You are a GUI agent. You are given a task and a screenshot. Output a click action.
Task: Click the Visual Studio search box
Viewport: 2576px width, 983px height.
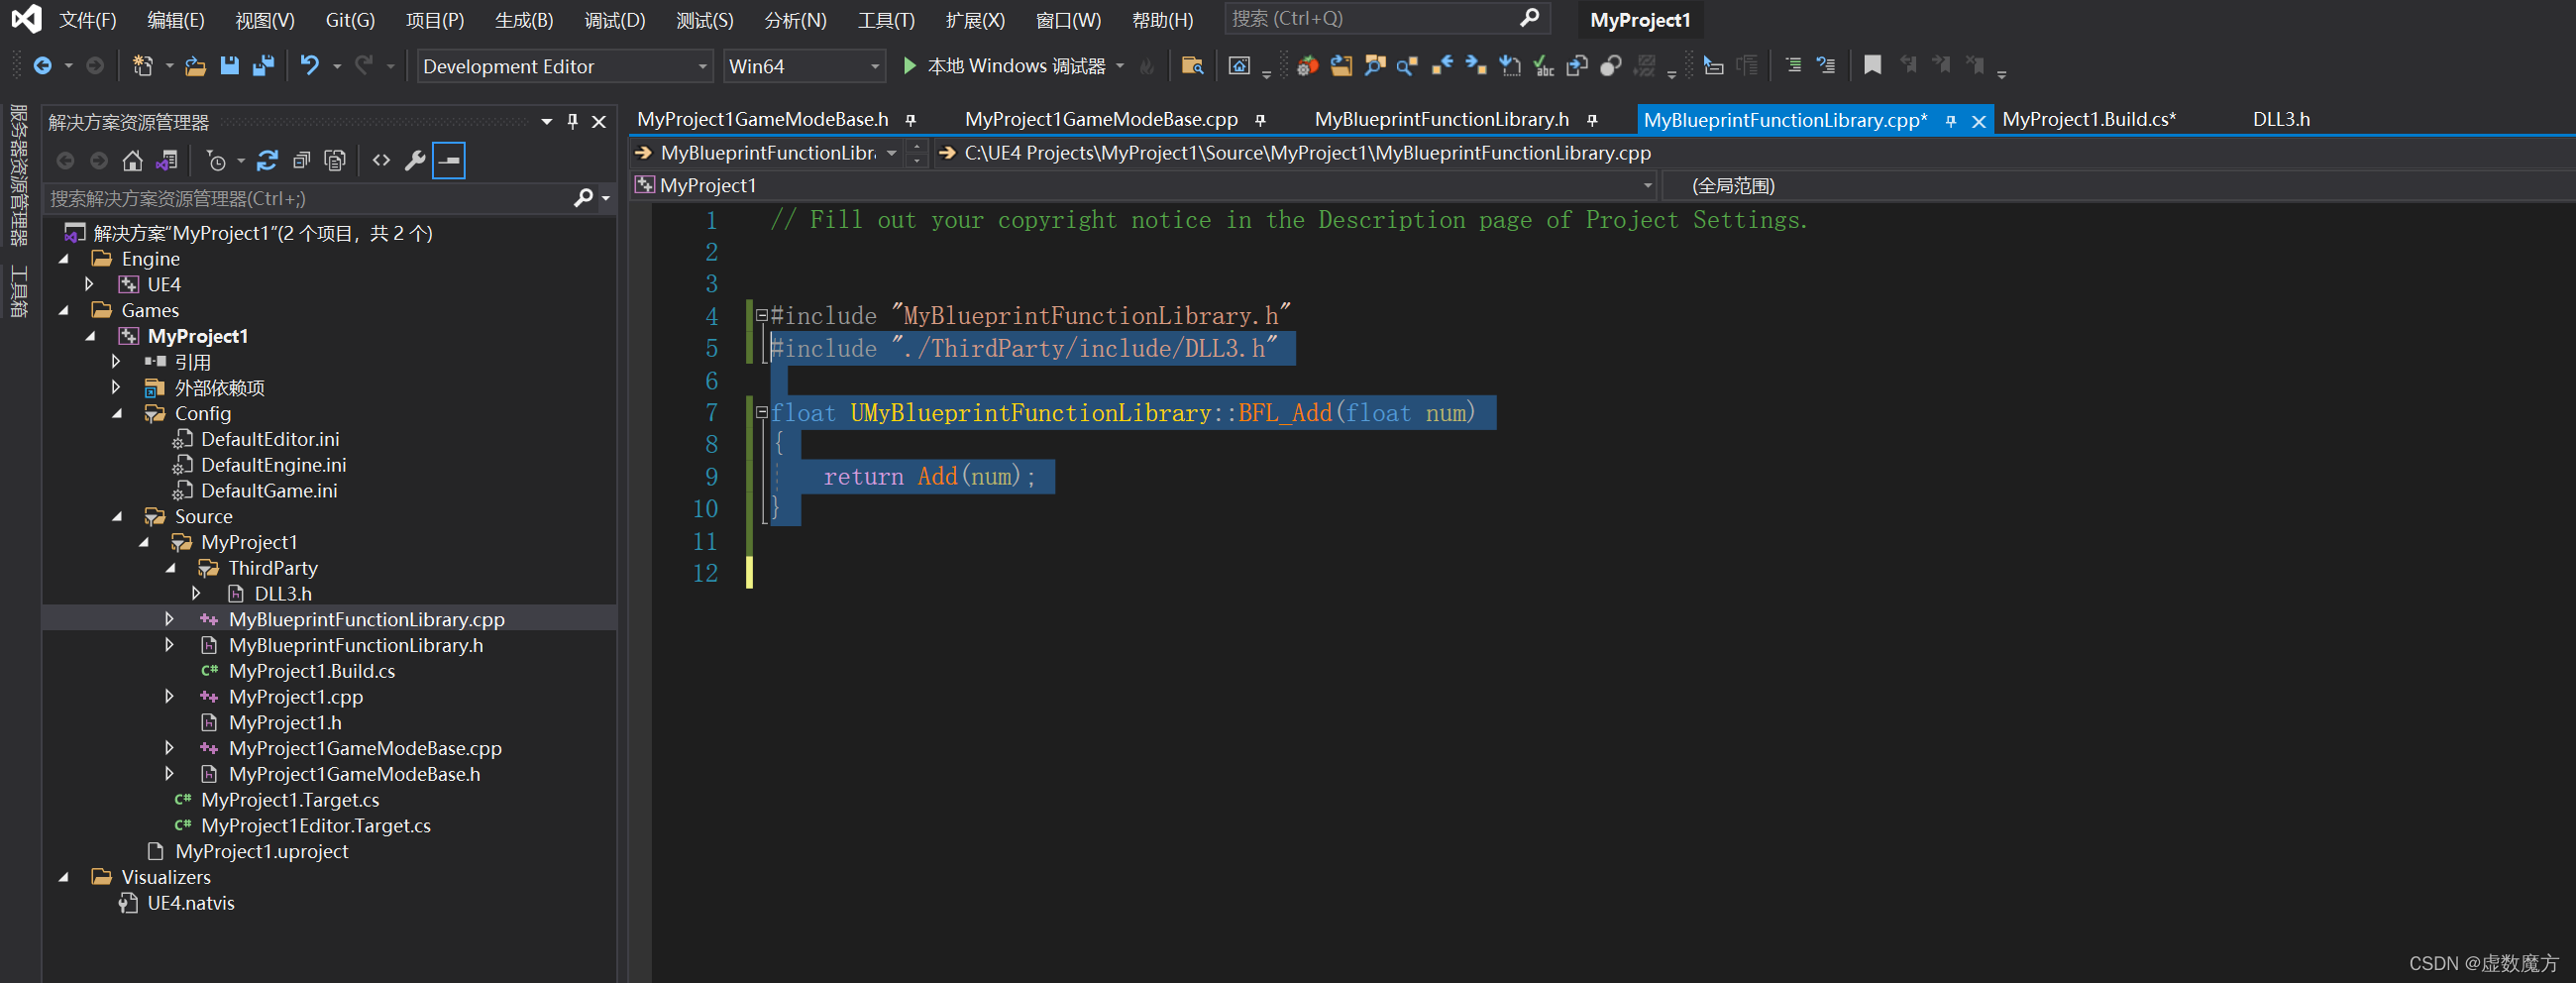click(x=1387, y=18)
